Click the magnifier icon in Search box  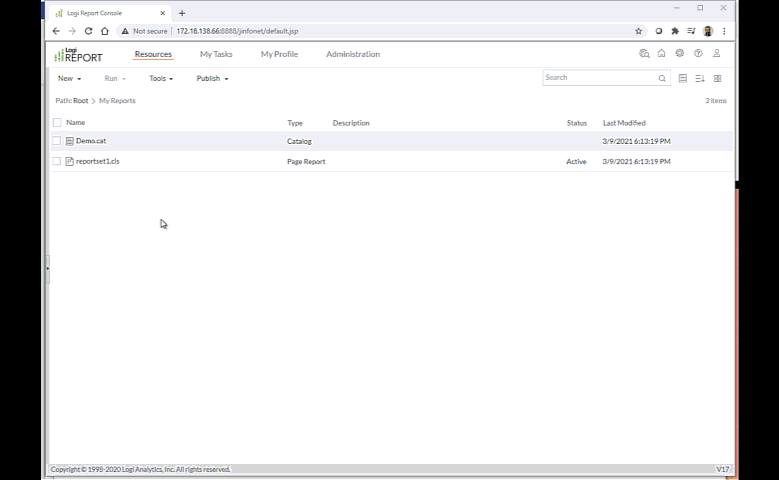tap(662, 78)
